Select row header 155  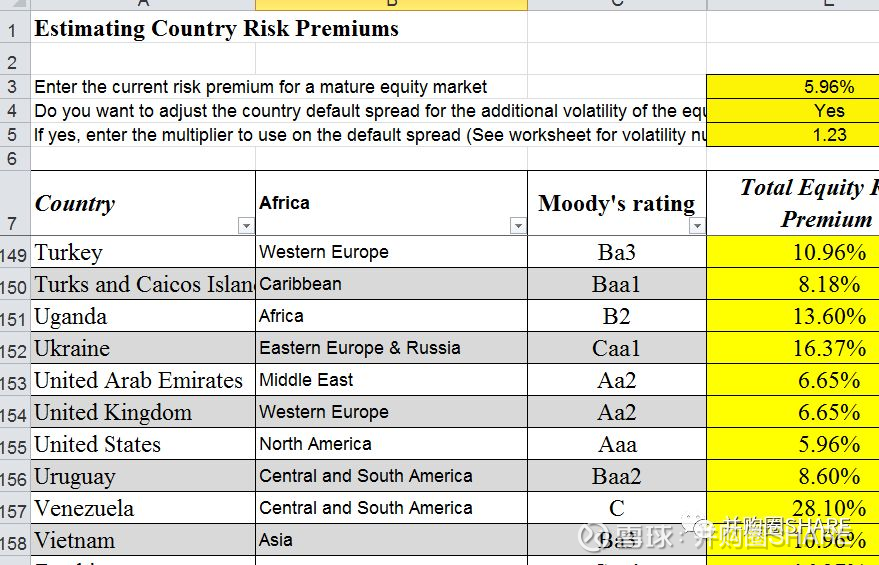[14, 445]
